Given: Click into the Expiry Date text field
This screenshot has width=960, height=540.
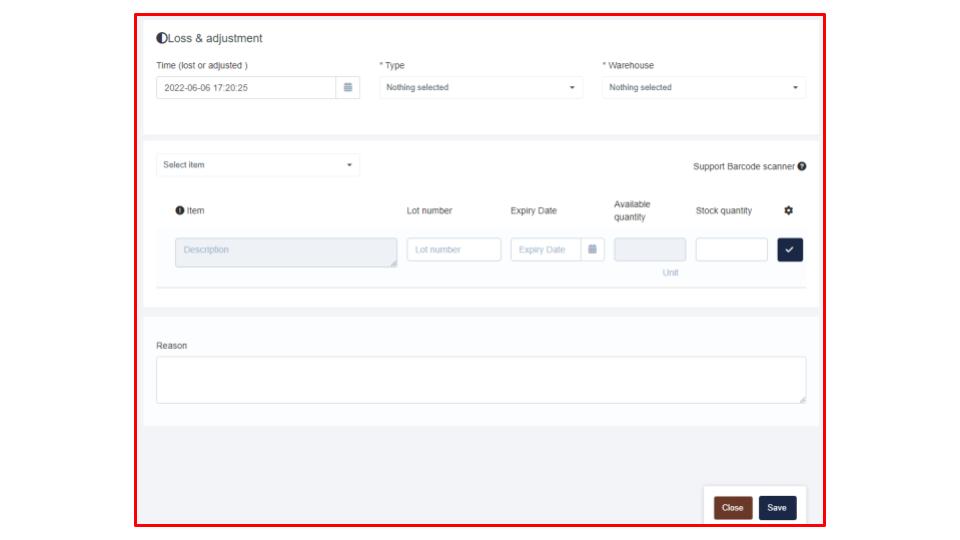Looking at the screenshot, I should [546, 250].
